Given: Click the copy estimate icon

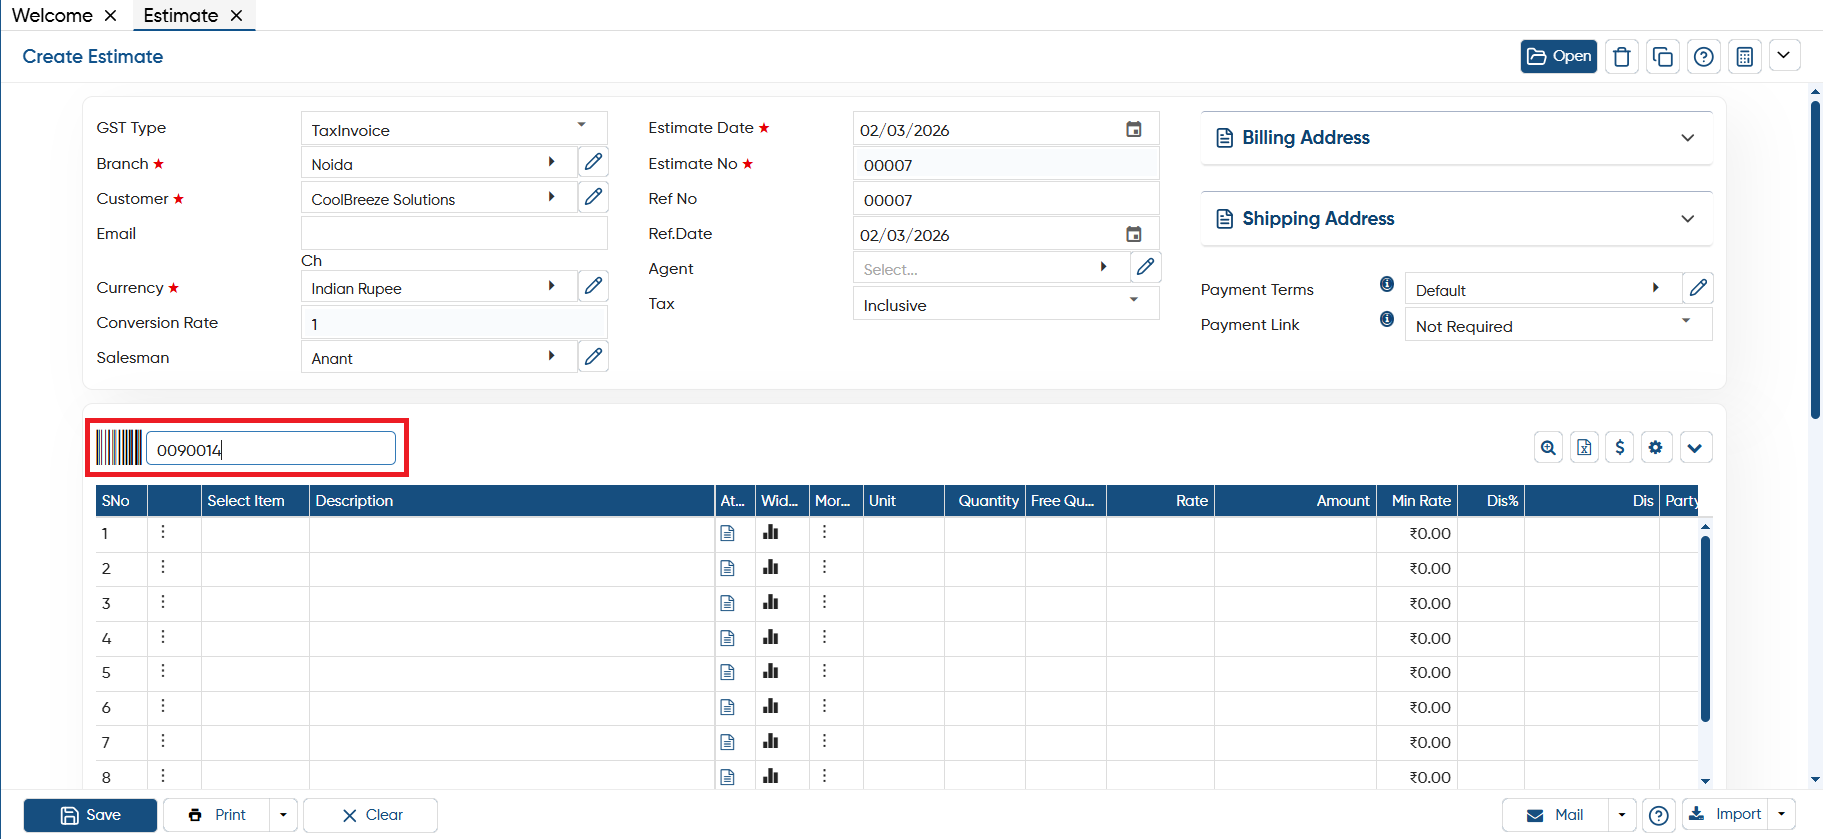Looking at the screenshot, I should (x=1663, y=57).
